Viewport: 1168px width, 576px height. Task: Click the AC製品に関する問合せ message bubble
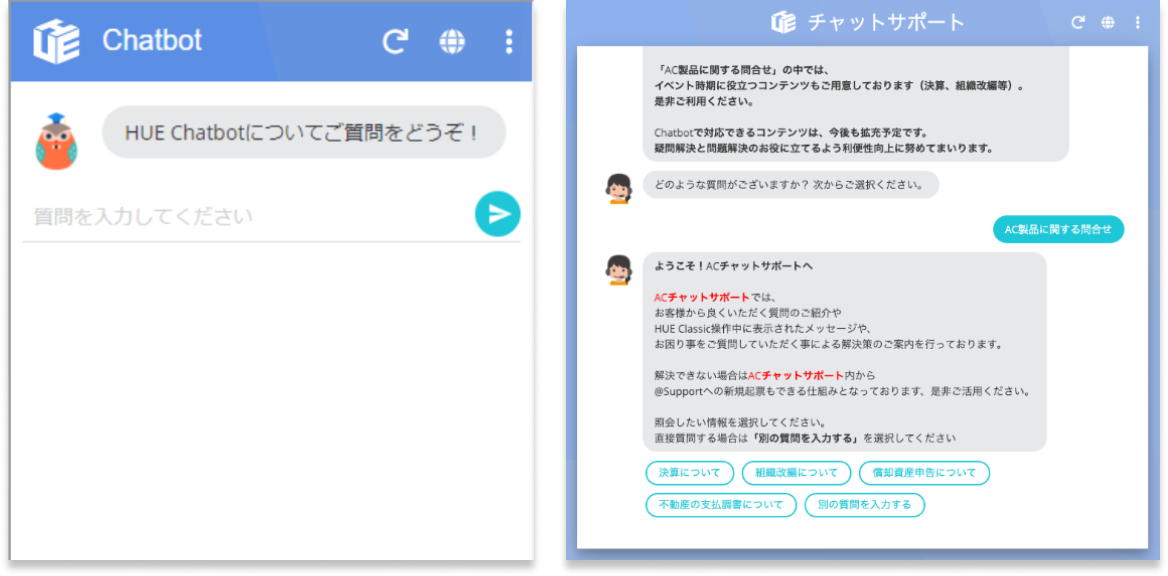(1057, 229)
